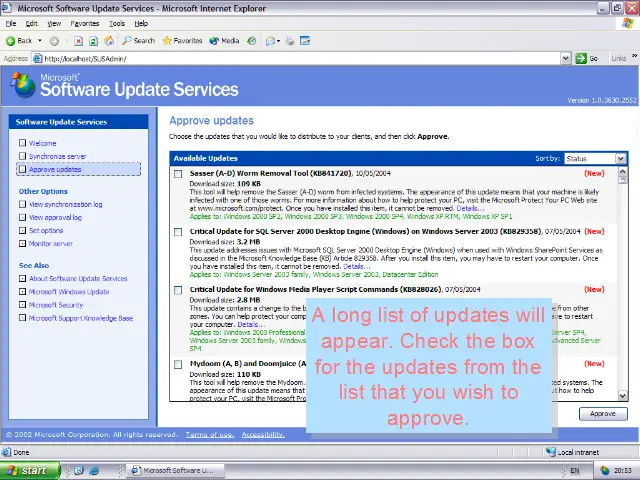Open the File menu
640x480 pixels.
(11, 24)
